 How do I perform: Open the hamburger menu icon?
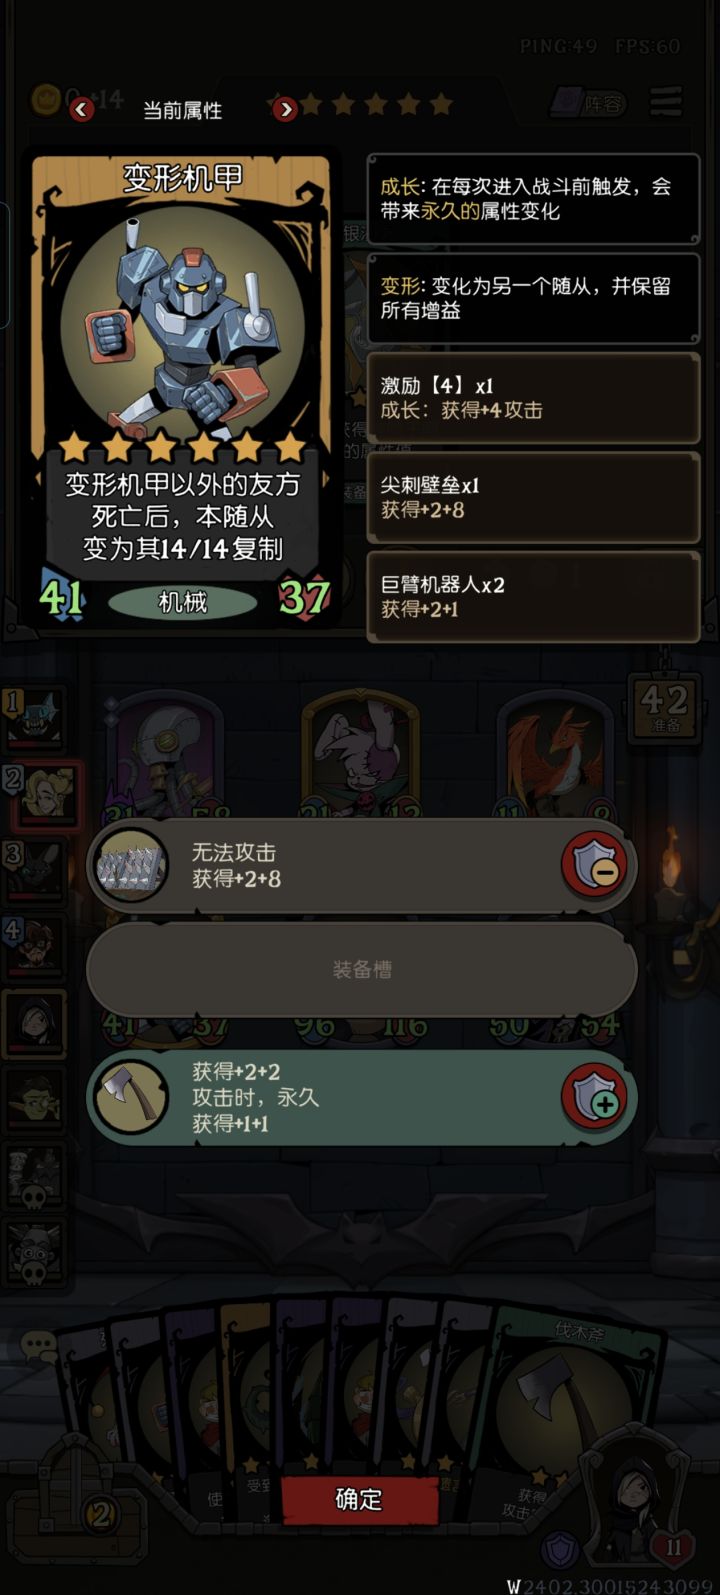(666, 101)
